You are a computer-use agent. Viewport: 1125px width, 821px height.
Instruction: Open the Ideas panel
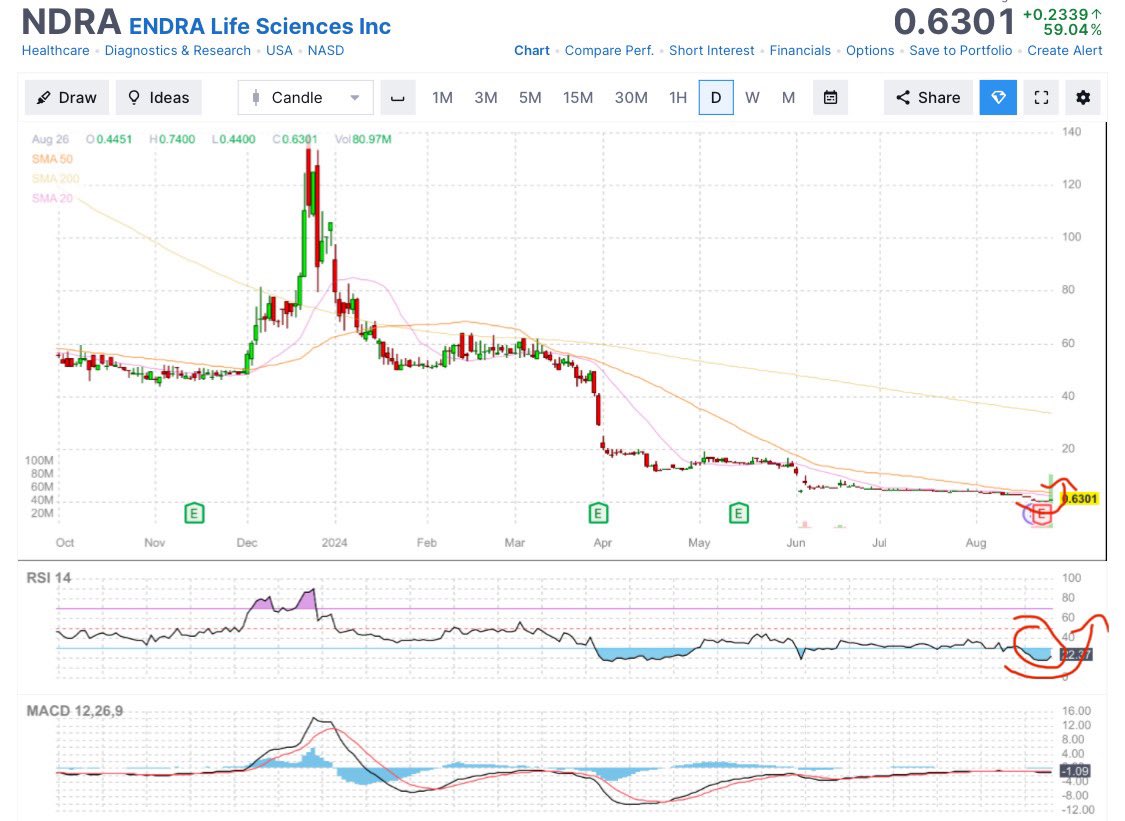(157, 97)
